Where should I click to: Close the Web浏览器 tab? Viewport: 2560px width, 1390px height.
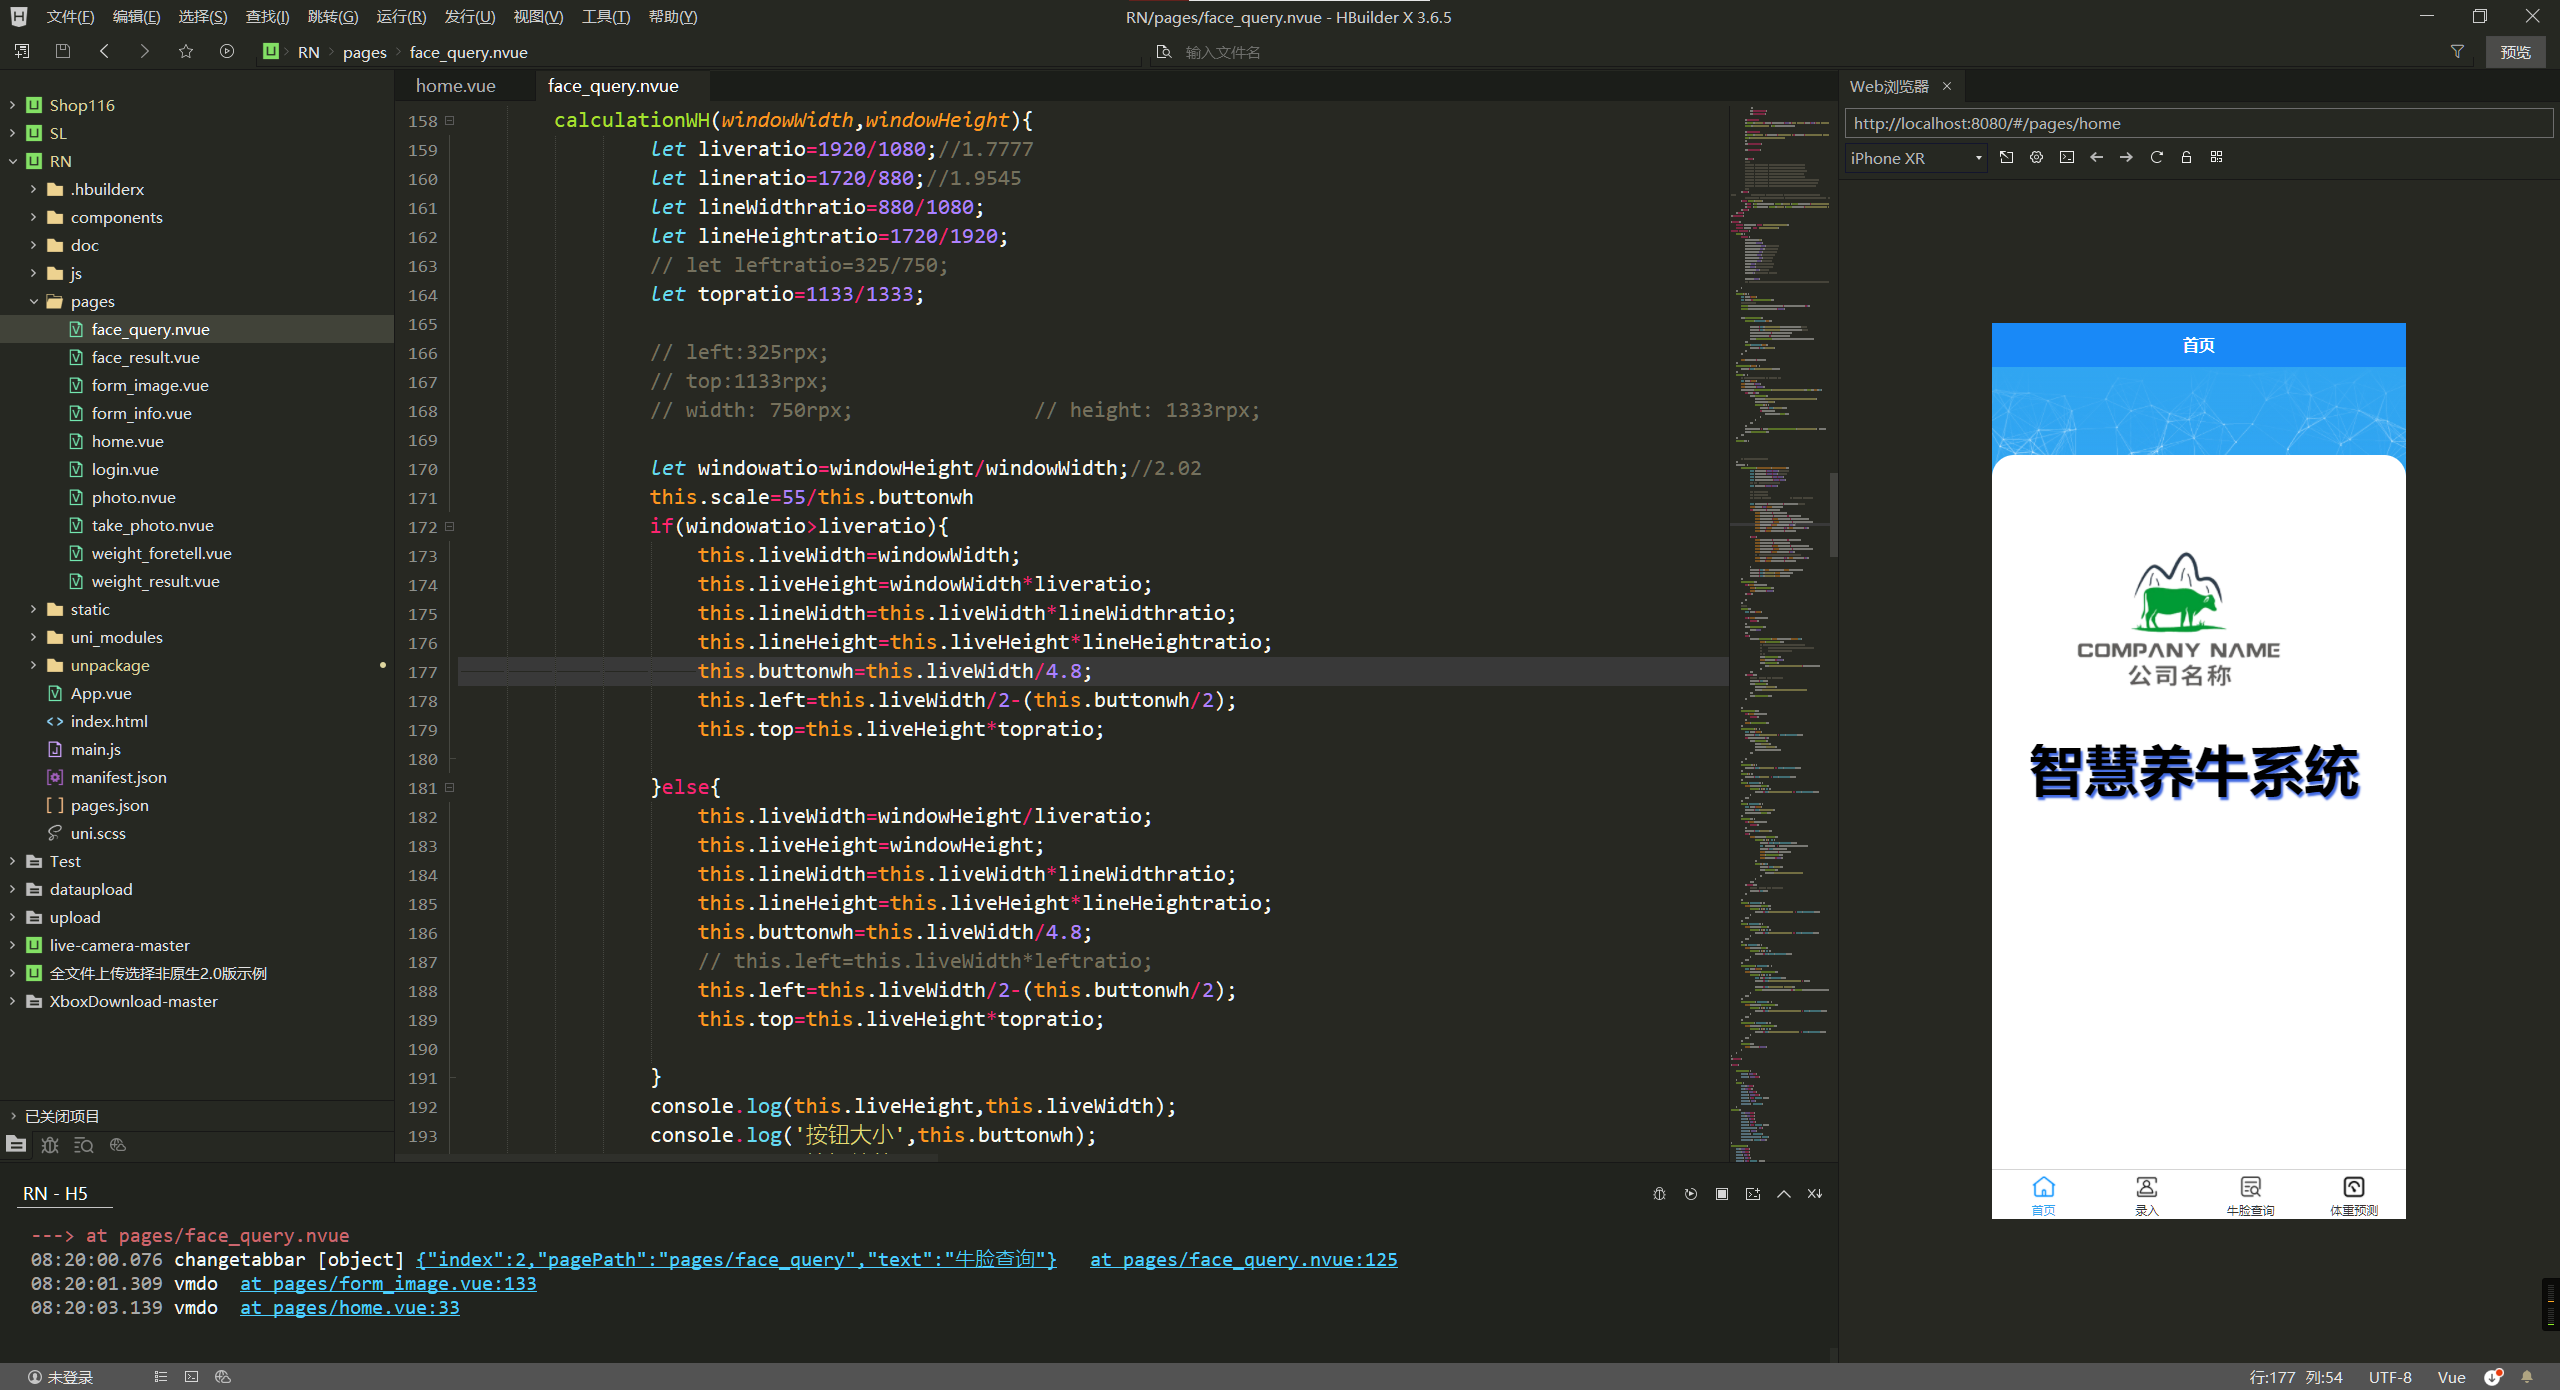(1946, 86)
